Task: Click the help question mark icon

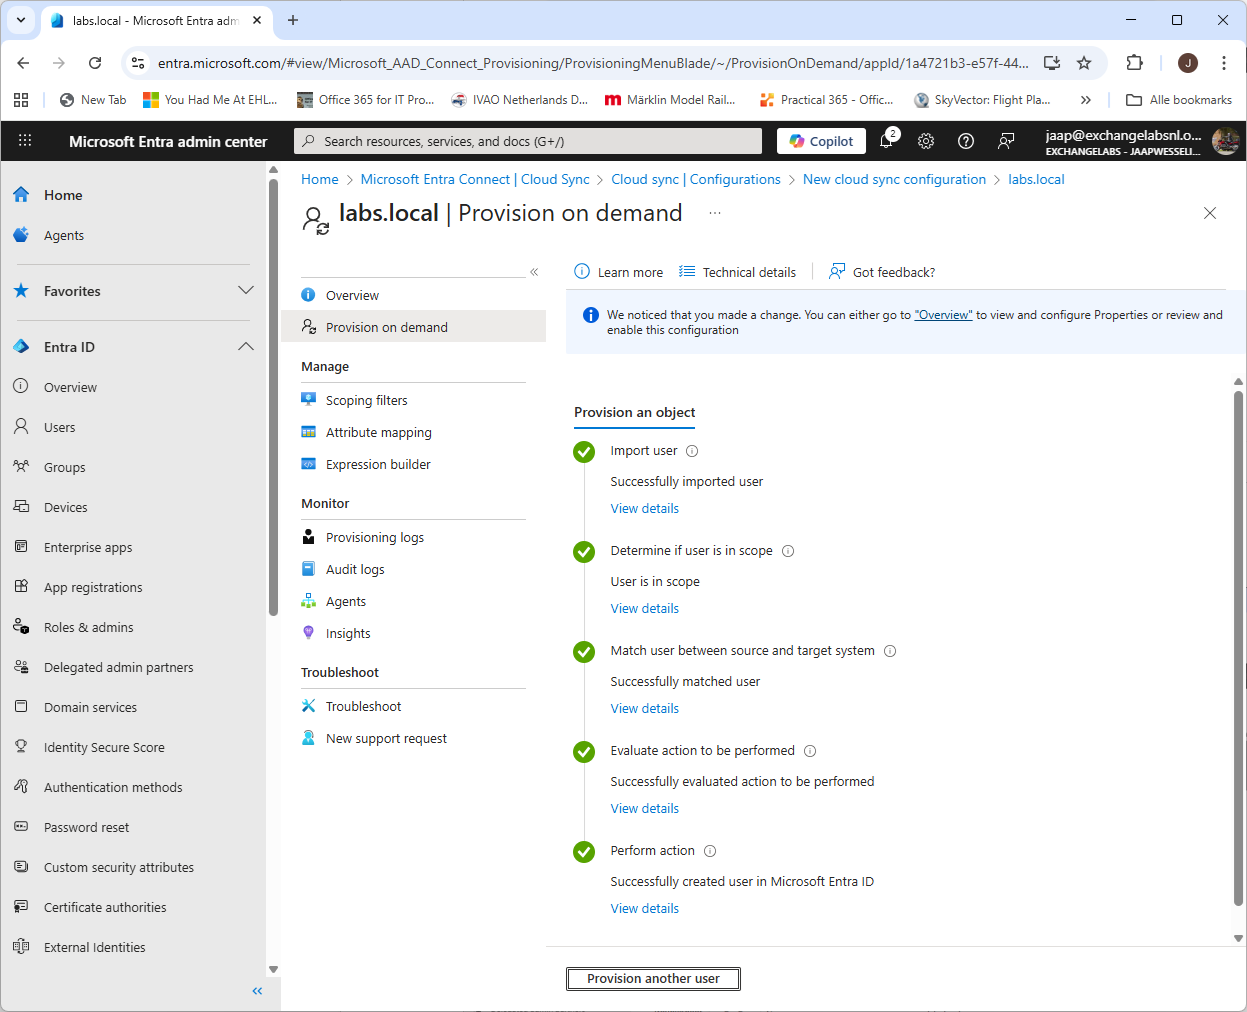Action: (x=966, y=141)
